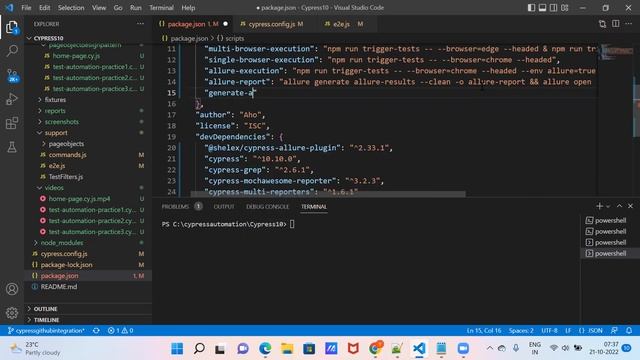Screen dimensions: 640x360
Task: Toggle primary side bar layout icon
Action: tap(531, 8)
